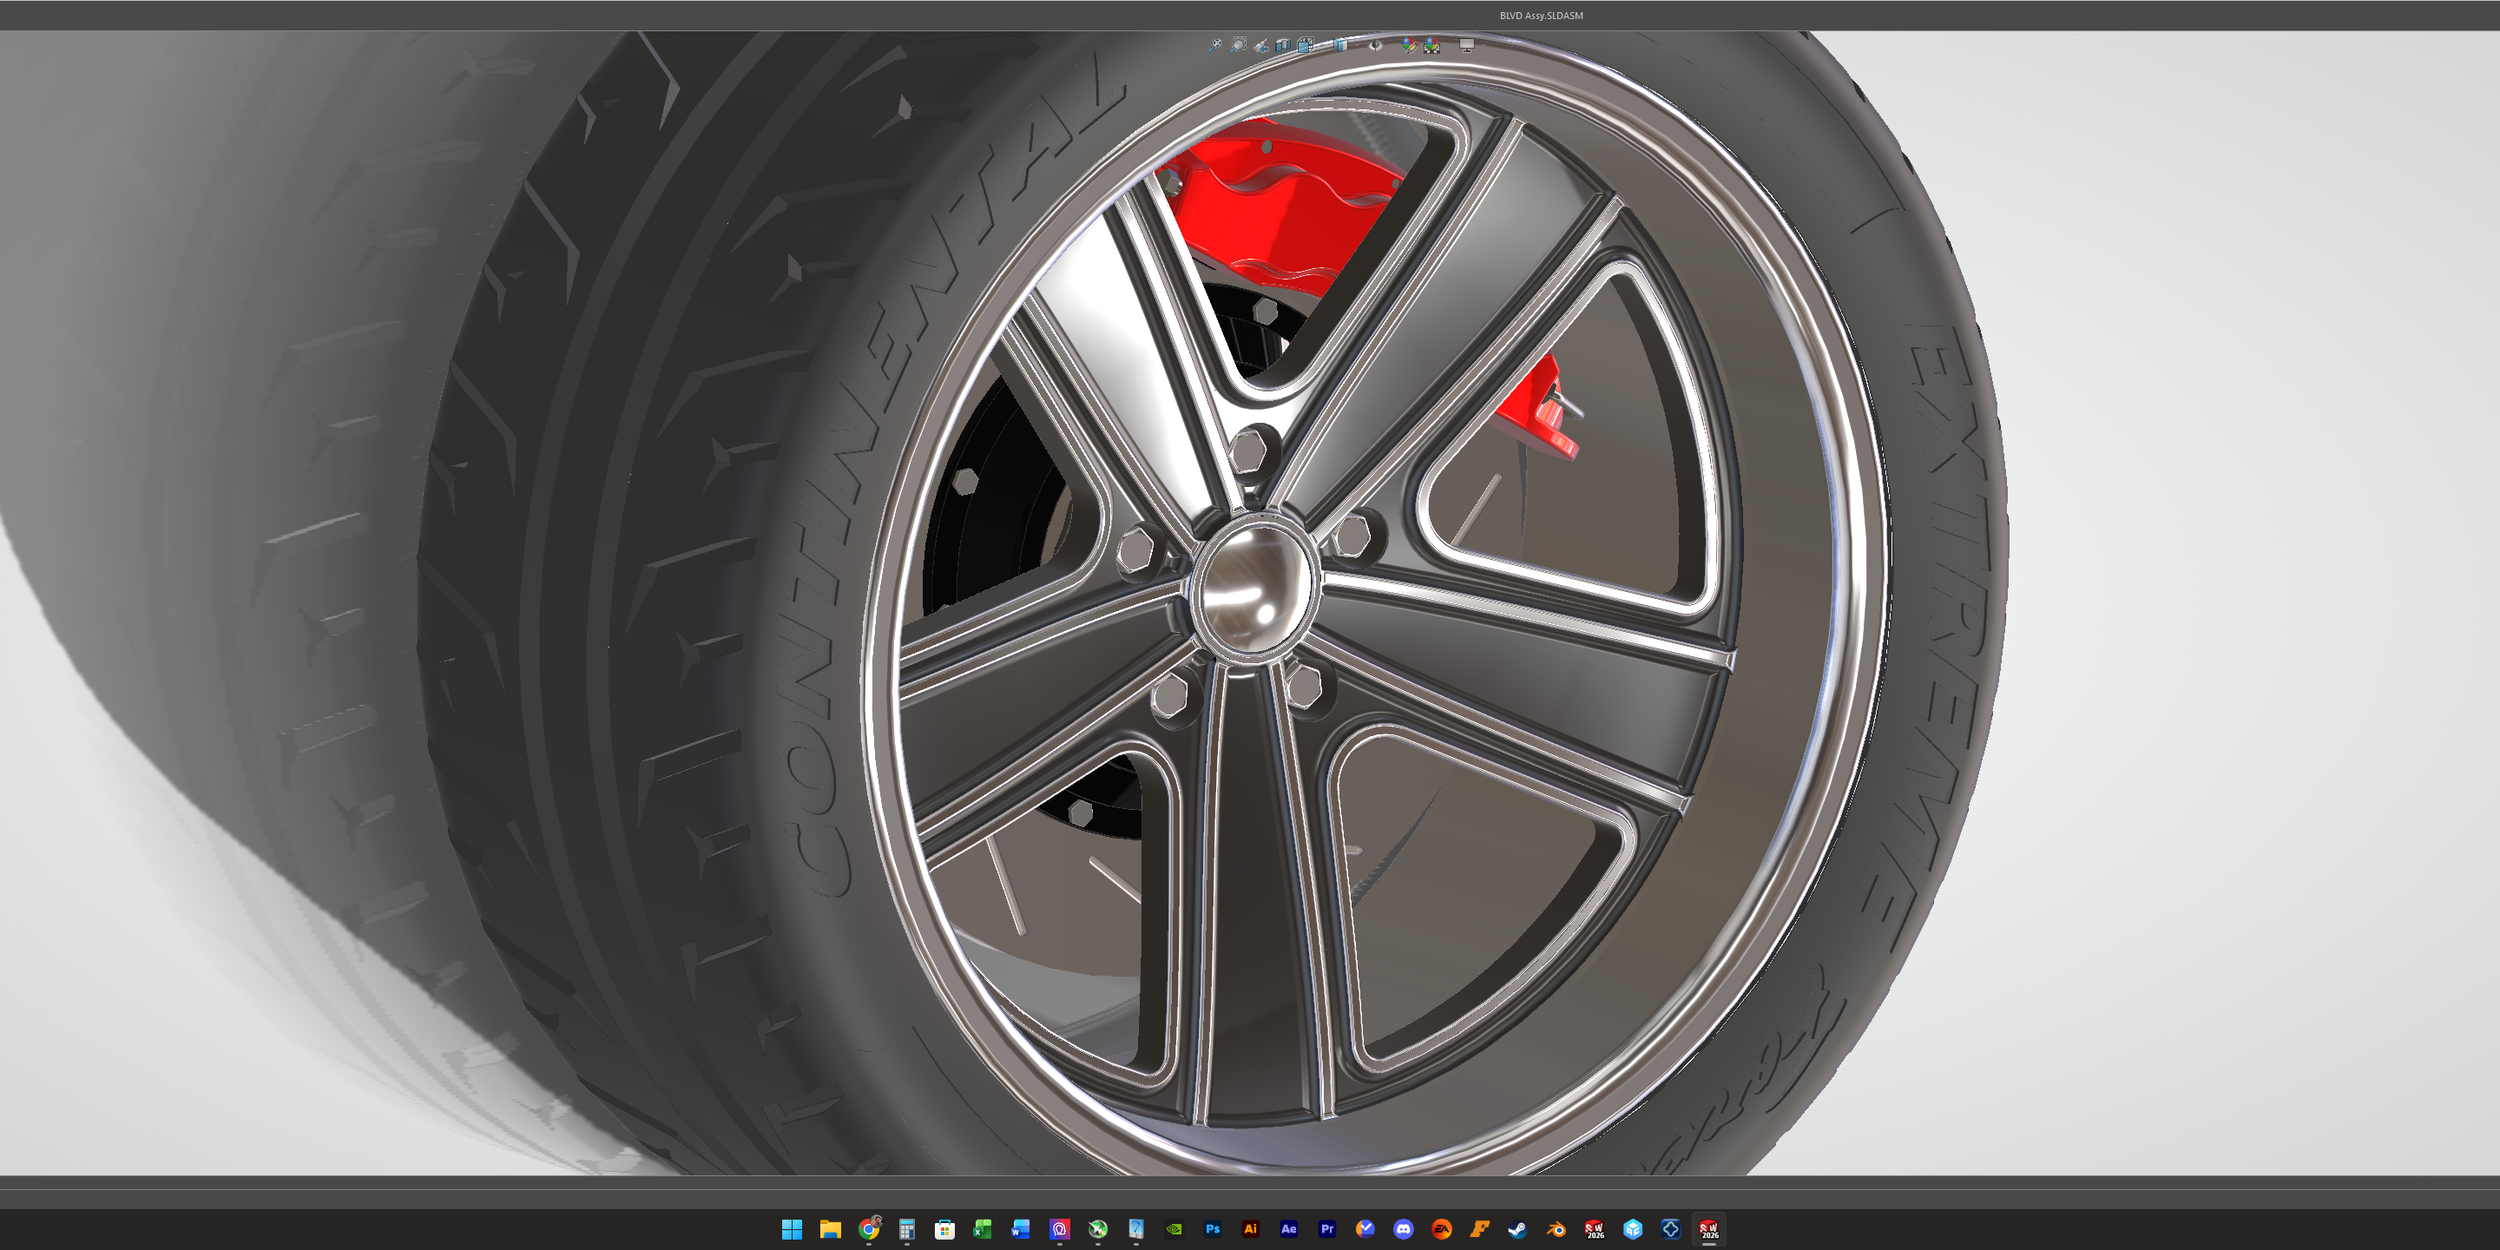Click the BLVD Assy.SLDASM title text
2500x1250 pixels.
1541,16
